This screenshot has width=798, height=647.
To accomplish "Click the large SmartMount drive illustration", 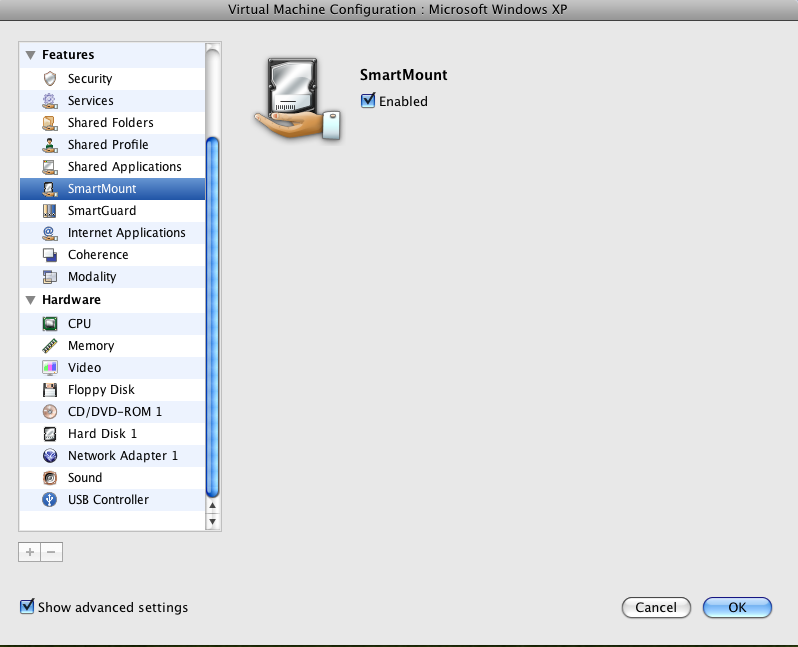I will tap(298, 99).
